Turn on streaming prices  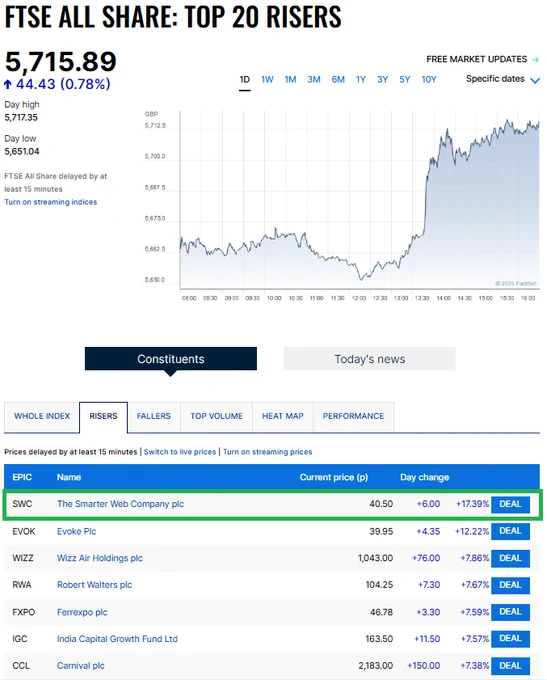pos(268,452)
